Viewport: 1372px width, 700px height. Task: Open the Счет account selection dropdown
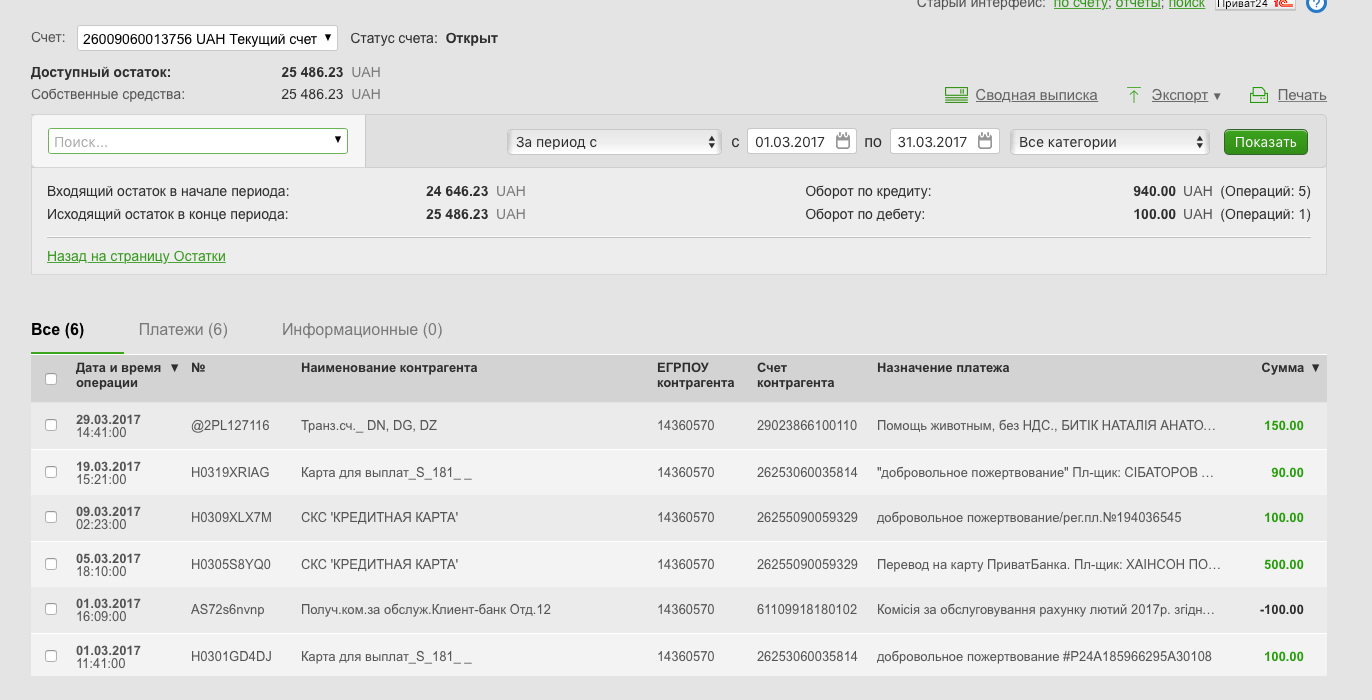(x=207, y=39)
